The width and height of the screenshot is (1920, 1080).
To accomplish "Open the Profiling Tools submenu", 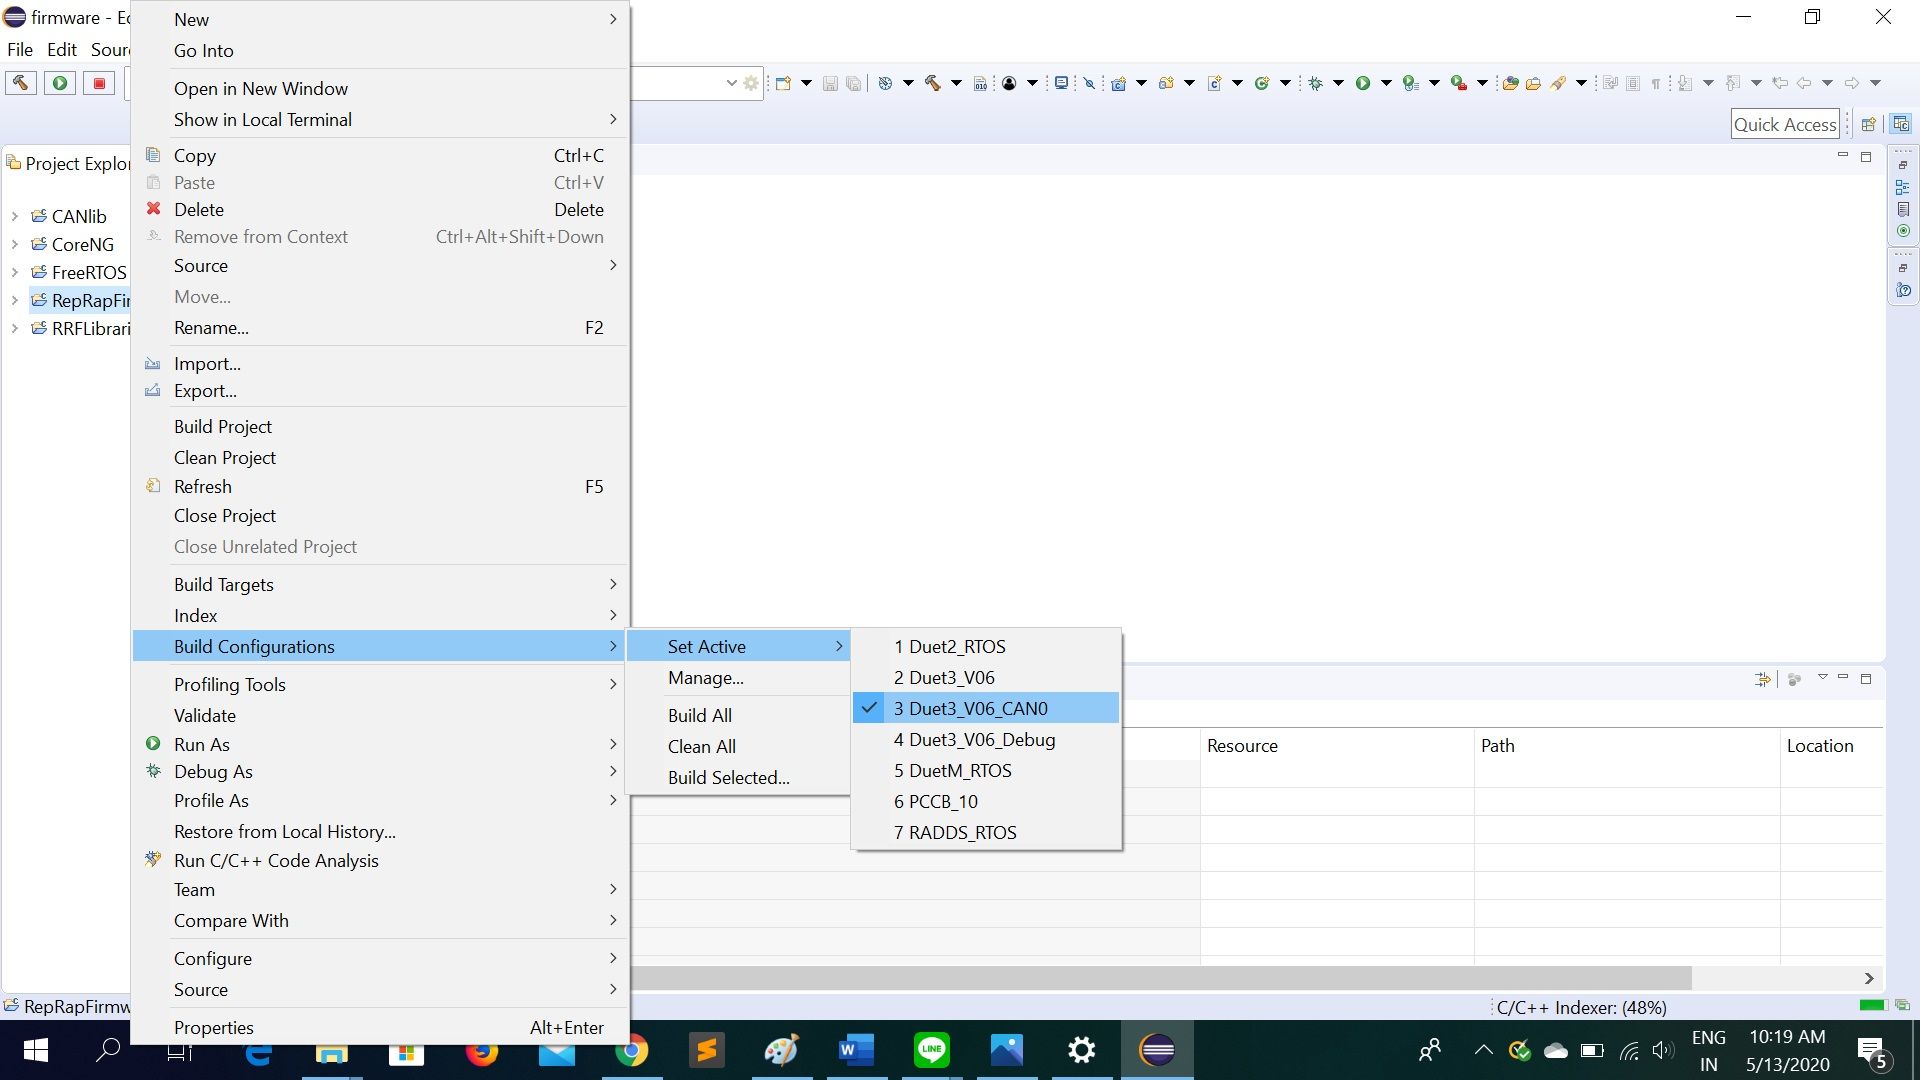I will coord(380,684).
